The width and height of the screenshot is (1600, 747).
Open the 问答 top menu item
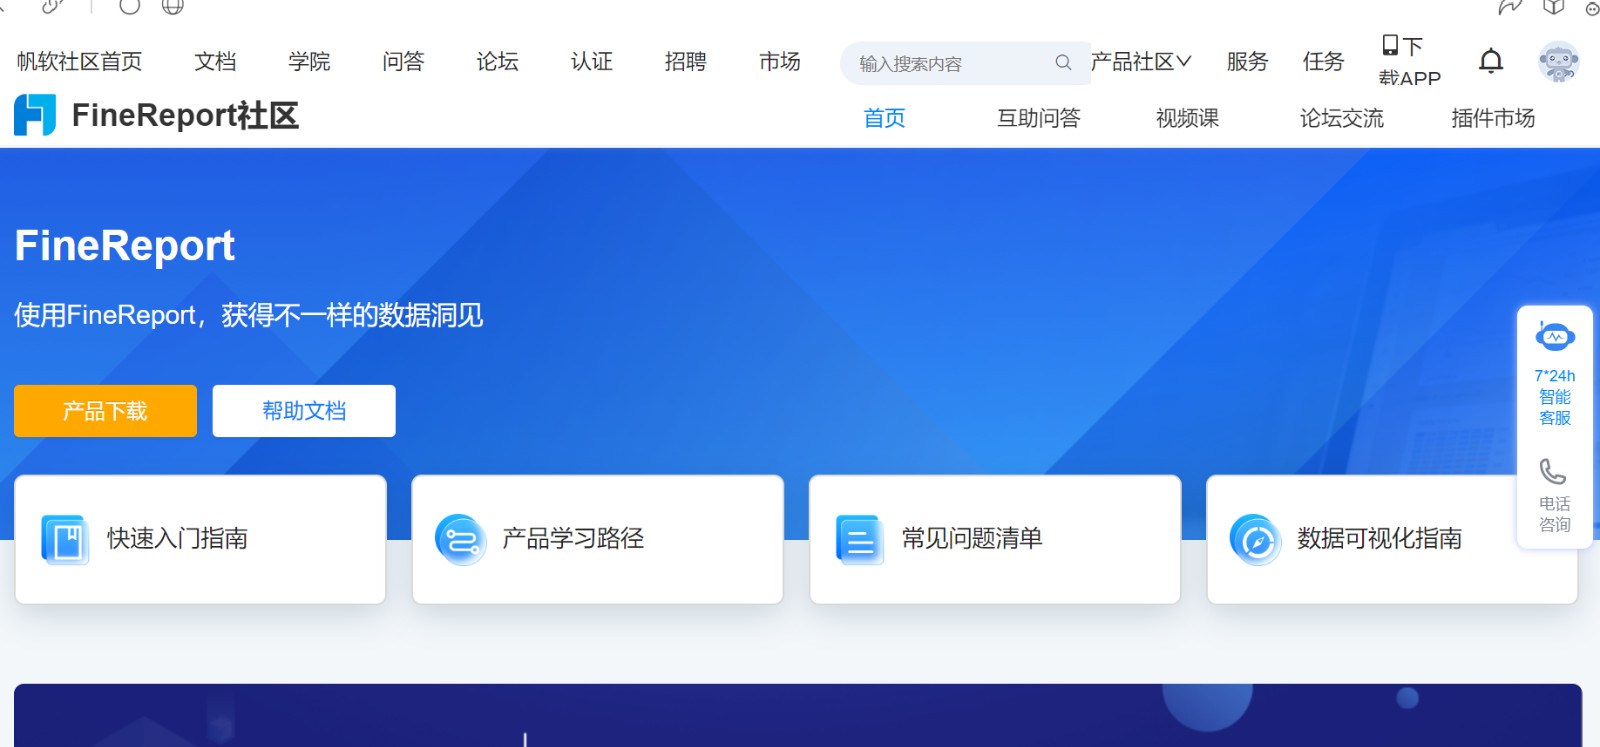(403, 62)
